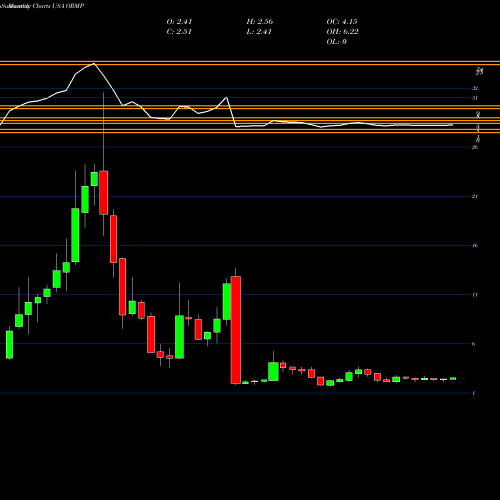This screenshot has width=500, height=500.
Task: Click the 'Charts USA OBMP' chart title
Action: coord(58,6)
